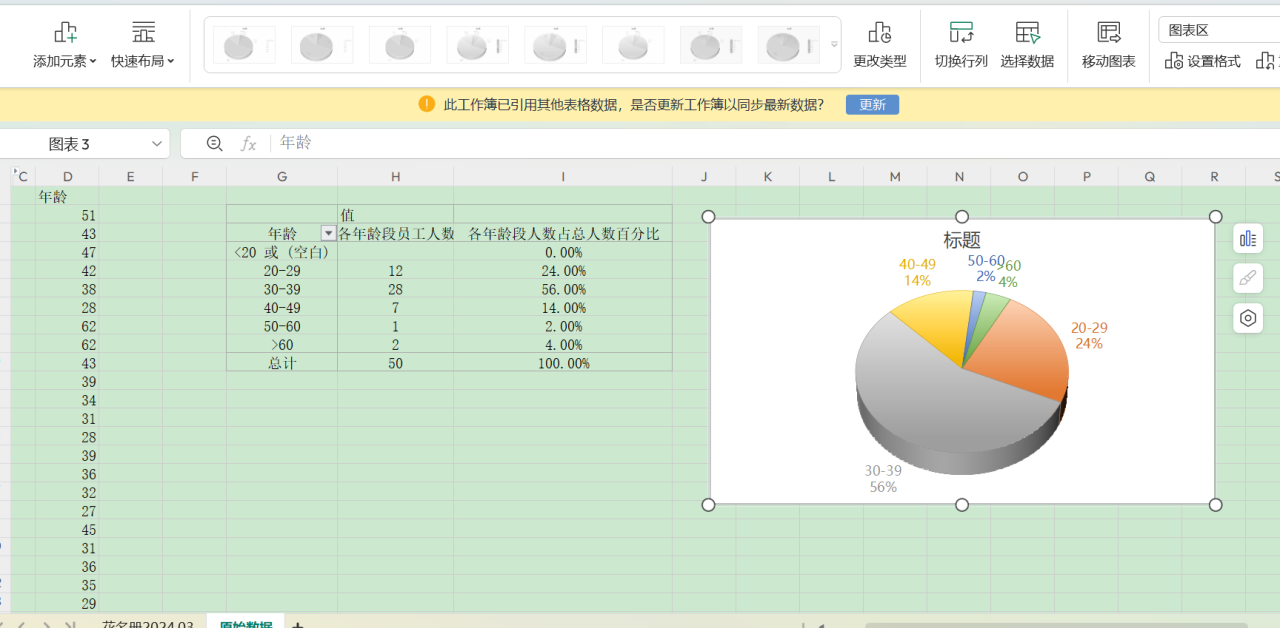The height and width of the screenshot is (628, 1280).
Task: Open the 快速布局 quick layout menu
Action: click(x=143, y=45)
